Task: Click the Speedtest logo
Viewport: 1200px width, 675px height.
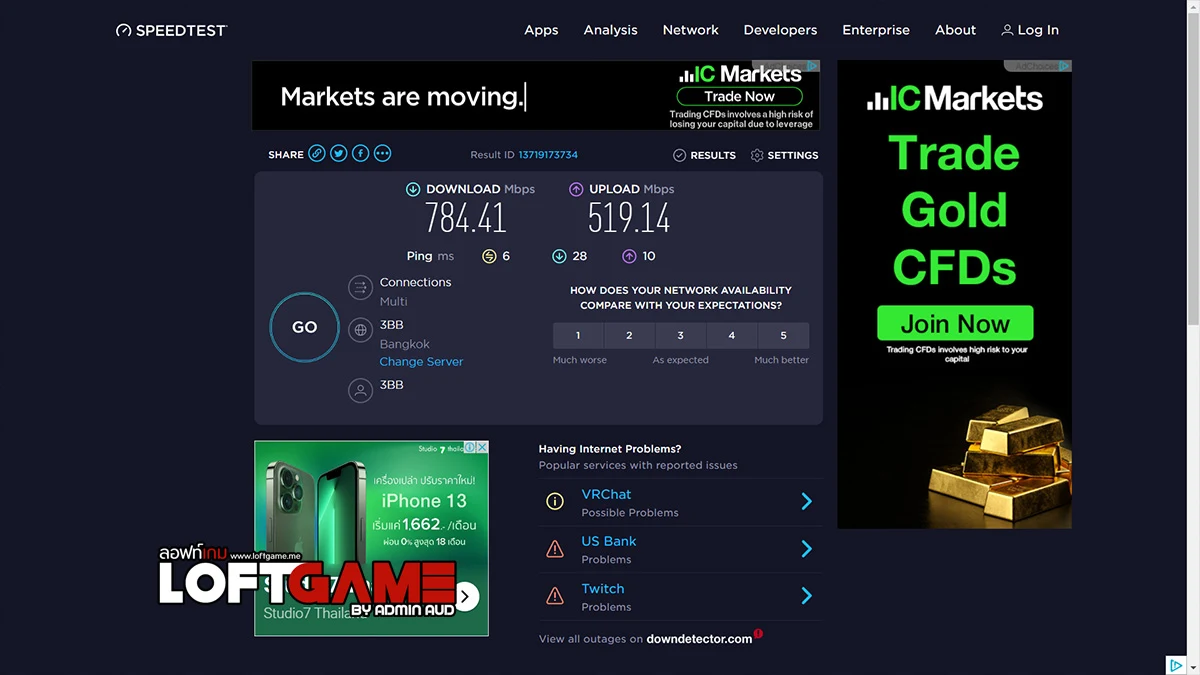Action: pyautogui.click(x=171, y=30)
